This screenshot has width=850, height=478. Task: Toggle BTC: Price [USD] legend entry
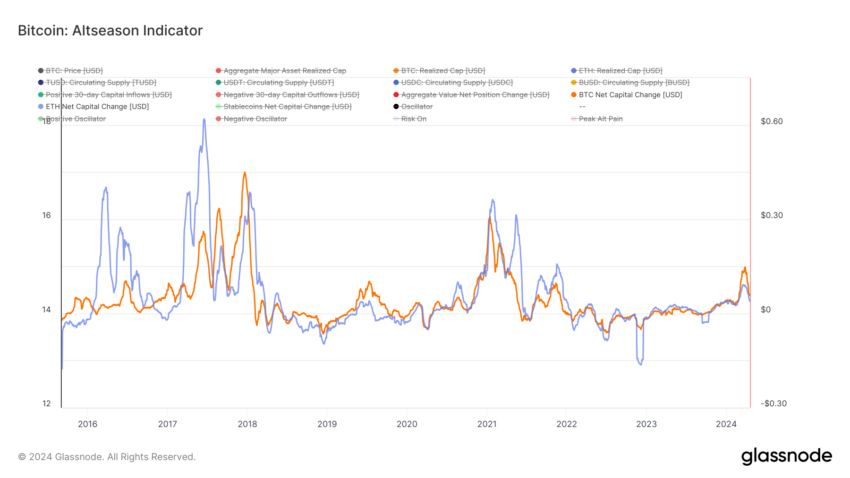click(x=70, y=70)
